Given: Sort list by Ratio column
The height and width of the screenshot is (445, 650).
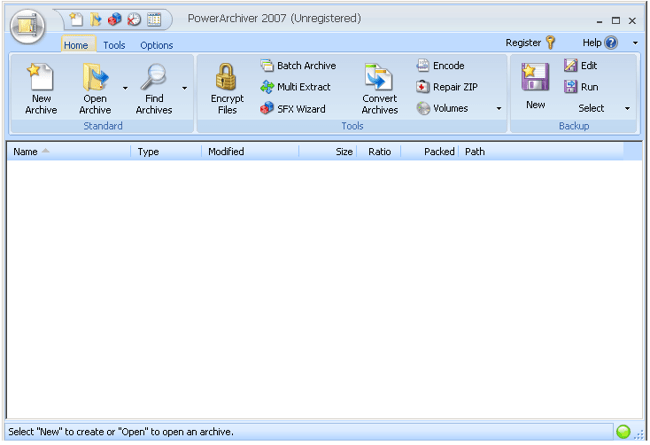Looking at the screenshot, I should 378,151.
